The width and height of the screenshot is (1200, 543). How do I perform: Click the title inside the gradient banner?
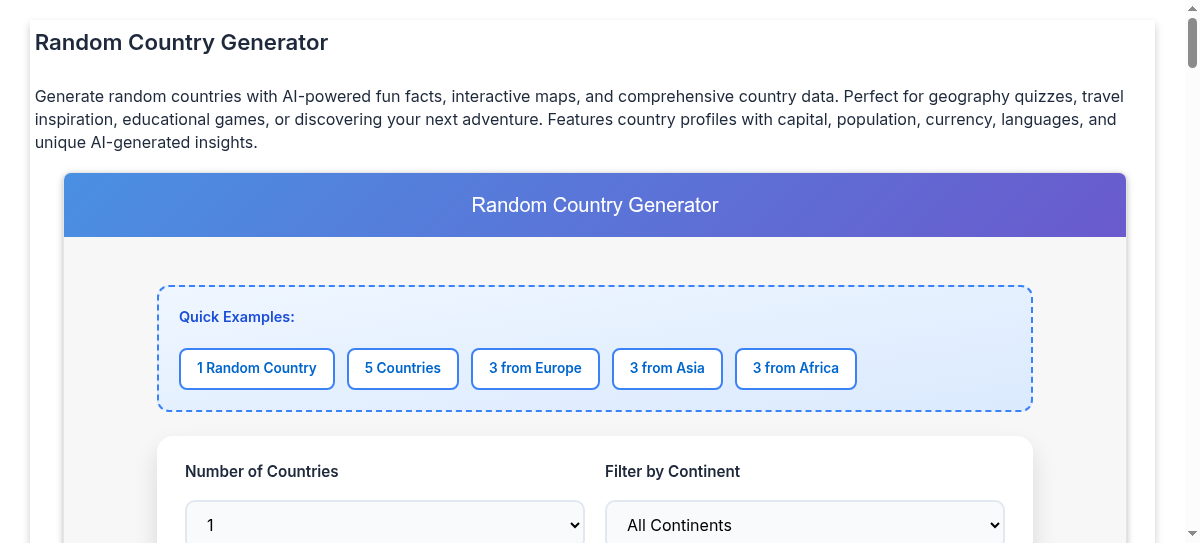[x=595, y=205]
